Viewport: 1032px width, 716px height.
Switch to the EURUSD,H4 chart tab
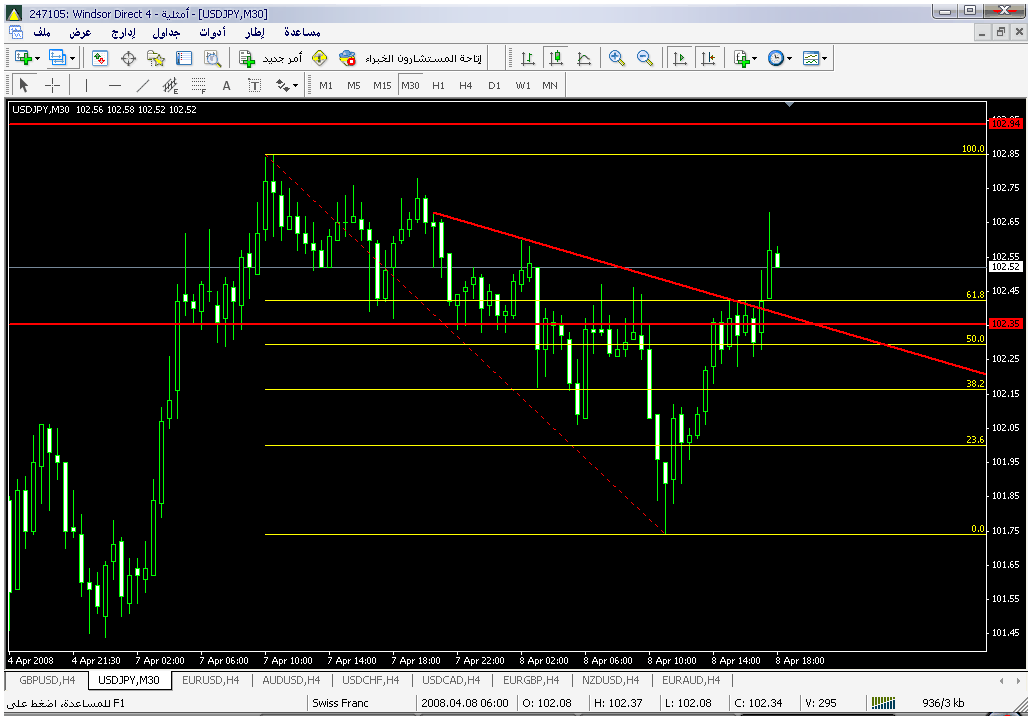pos(209,680)
